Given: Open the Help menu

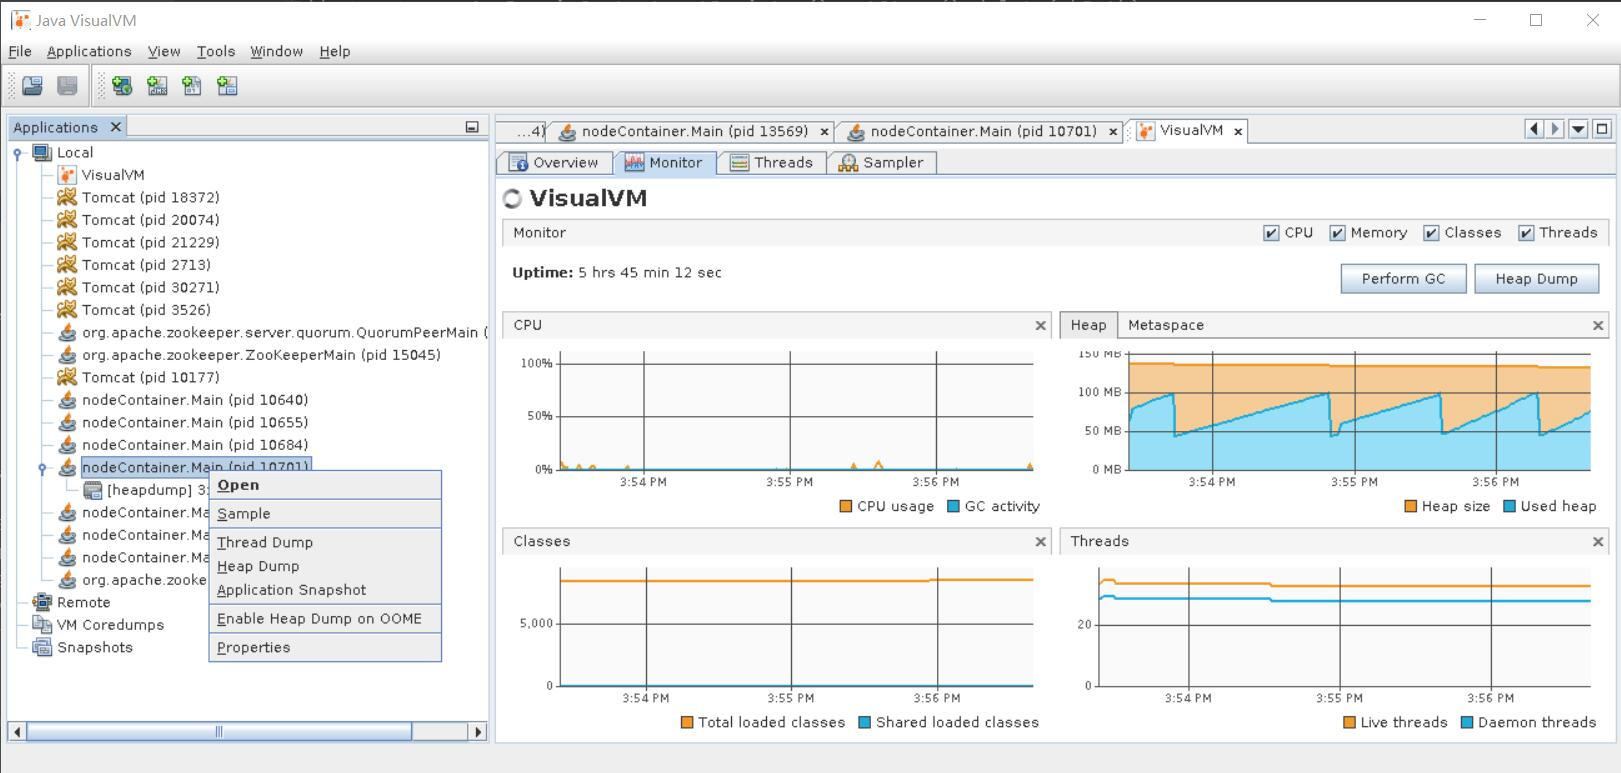Looking at the screenshot, I should (335, 51).
